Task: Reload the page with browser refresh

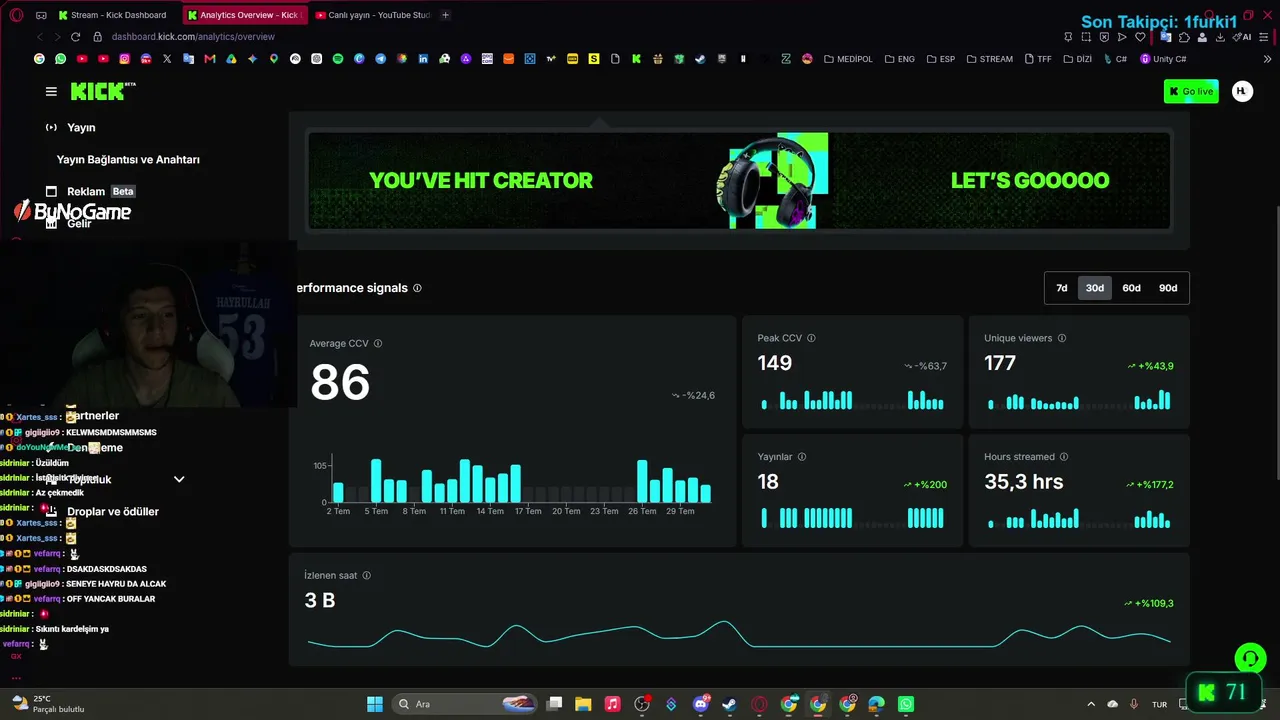Action: click(x=75, y=37)
